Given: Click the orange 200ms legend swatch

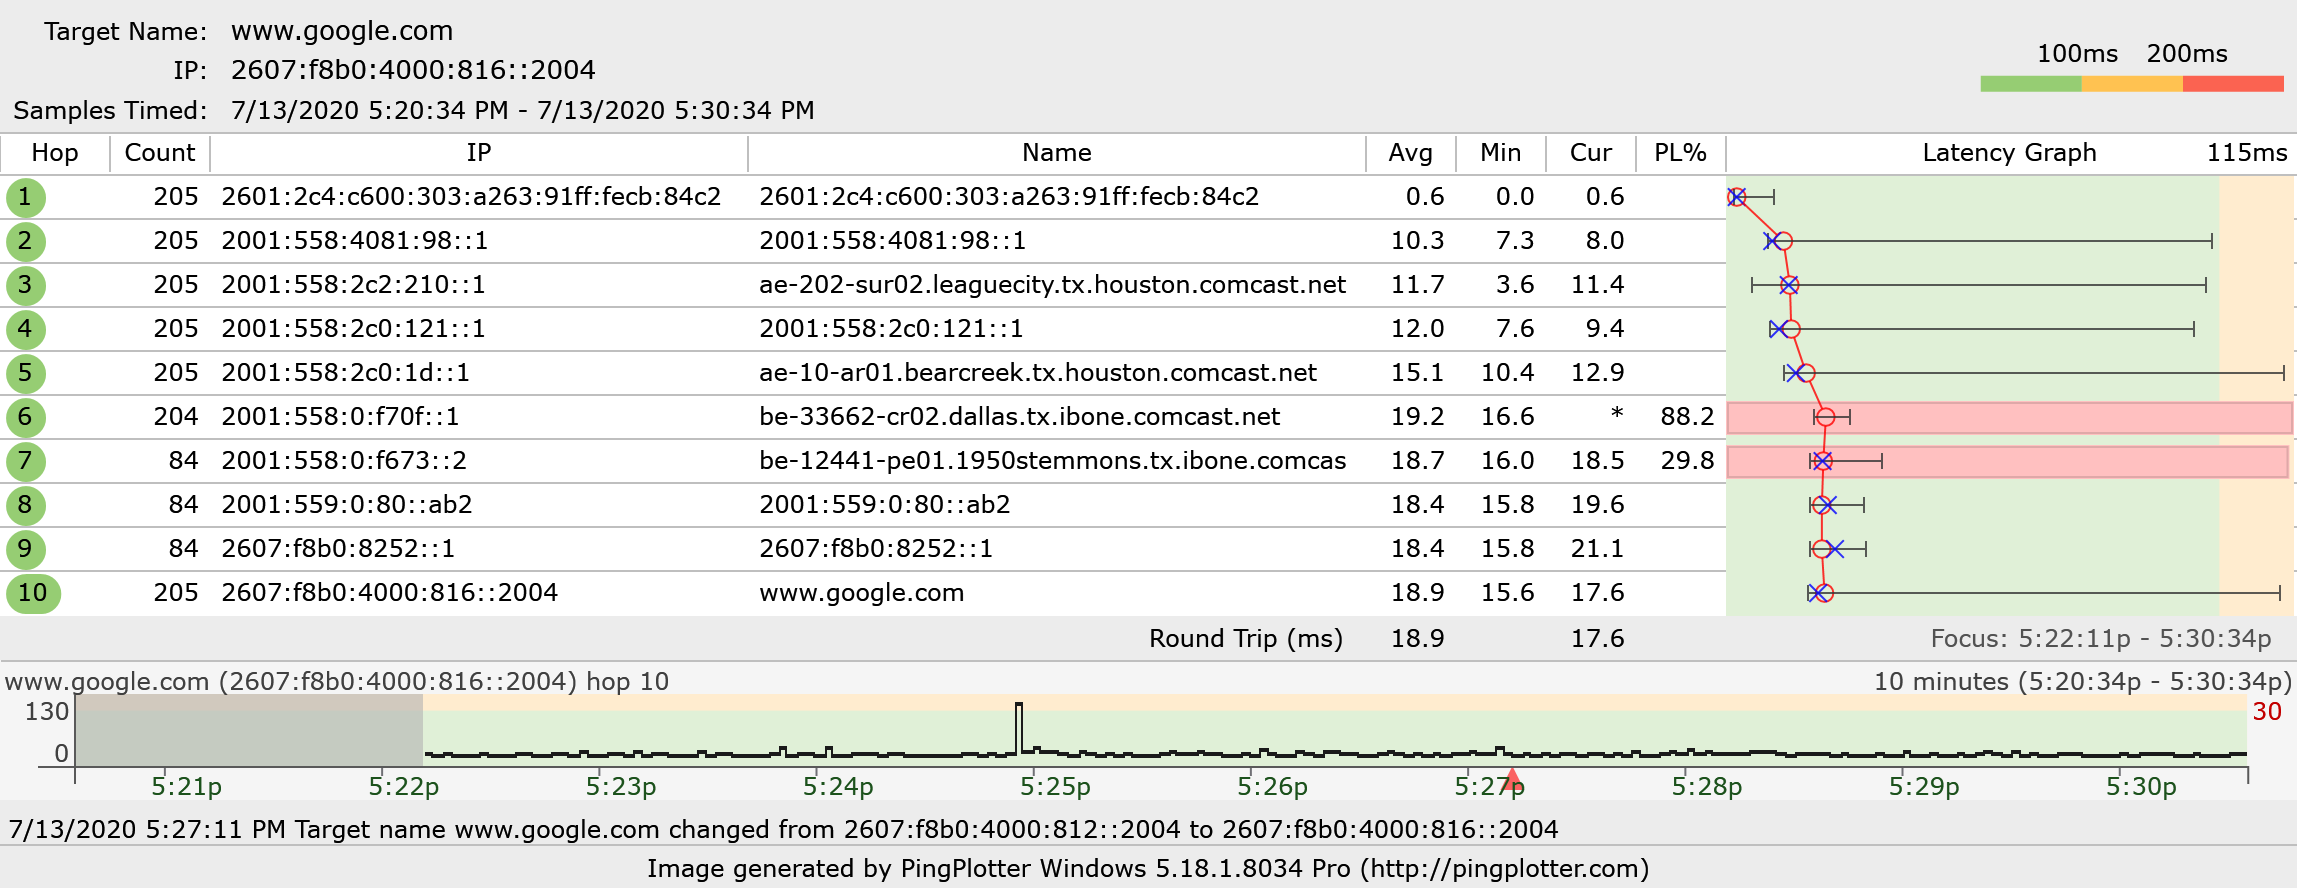Looking at the screenshot, I should (2132, 84).
